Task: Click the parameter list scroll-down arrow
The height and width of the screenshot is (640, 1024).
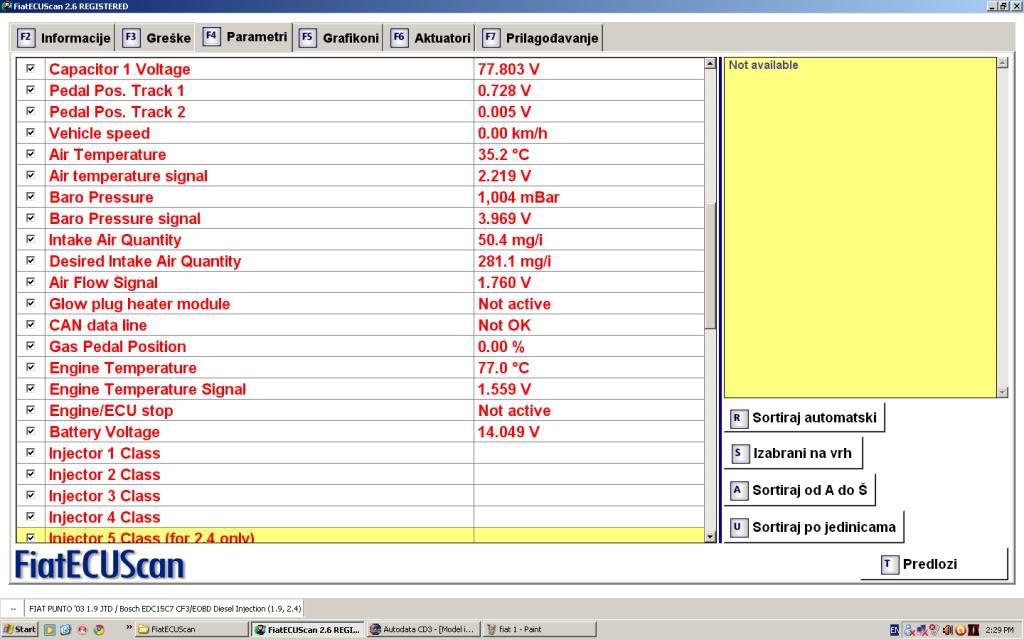Action: tap(711, 536)
